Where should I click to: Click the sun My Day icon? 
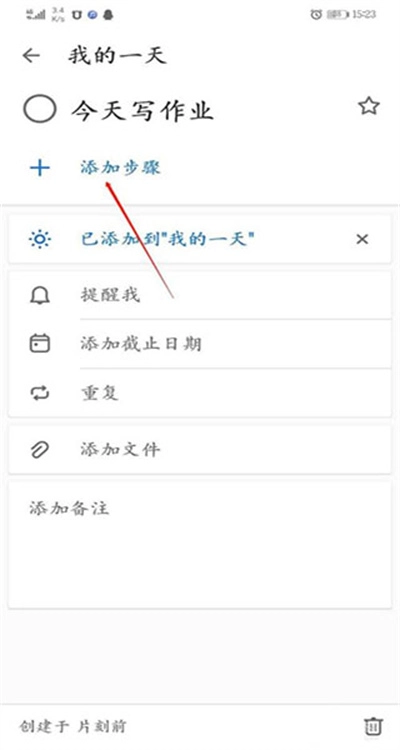[40, 239]
